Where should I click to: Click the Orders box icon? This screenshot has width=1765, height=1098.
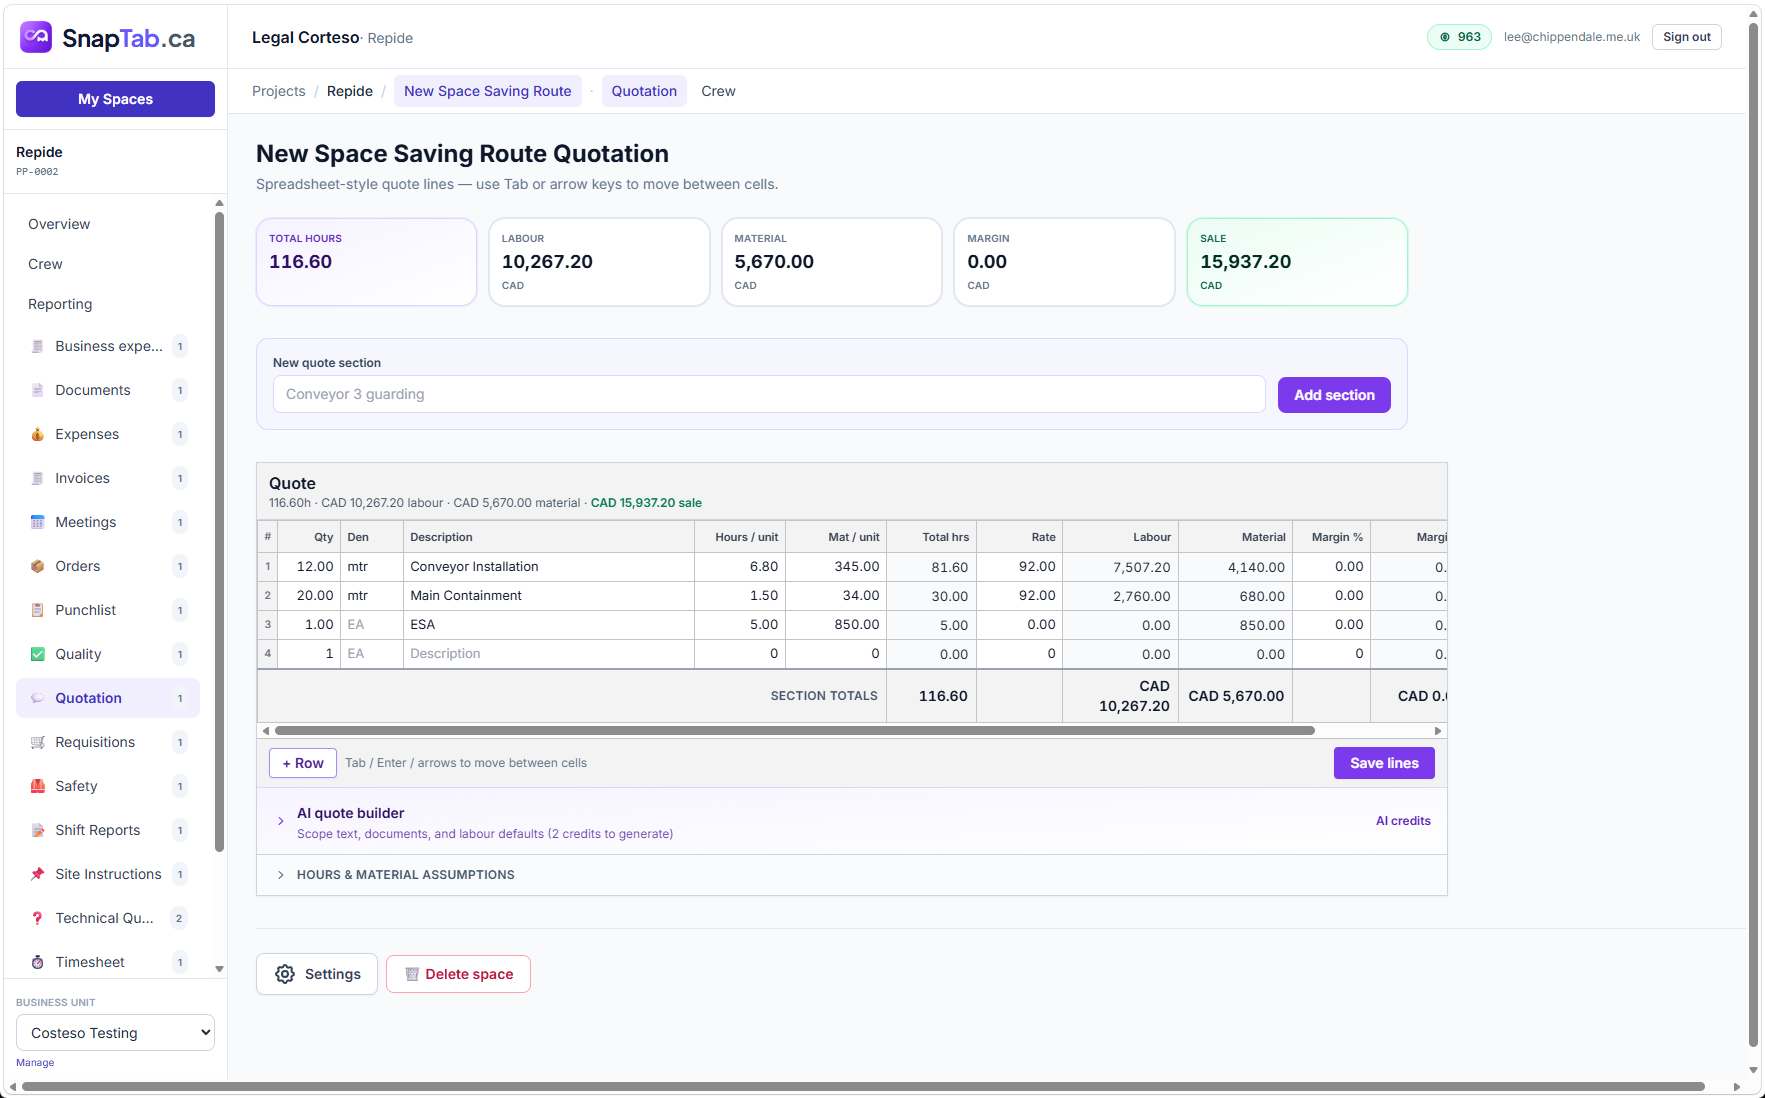pyautogui.click(x=37, y=566)
